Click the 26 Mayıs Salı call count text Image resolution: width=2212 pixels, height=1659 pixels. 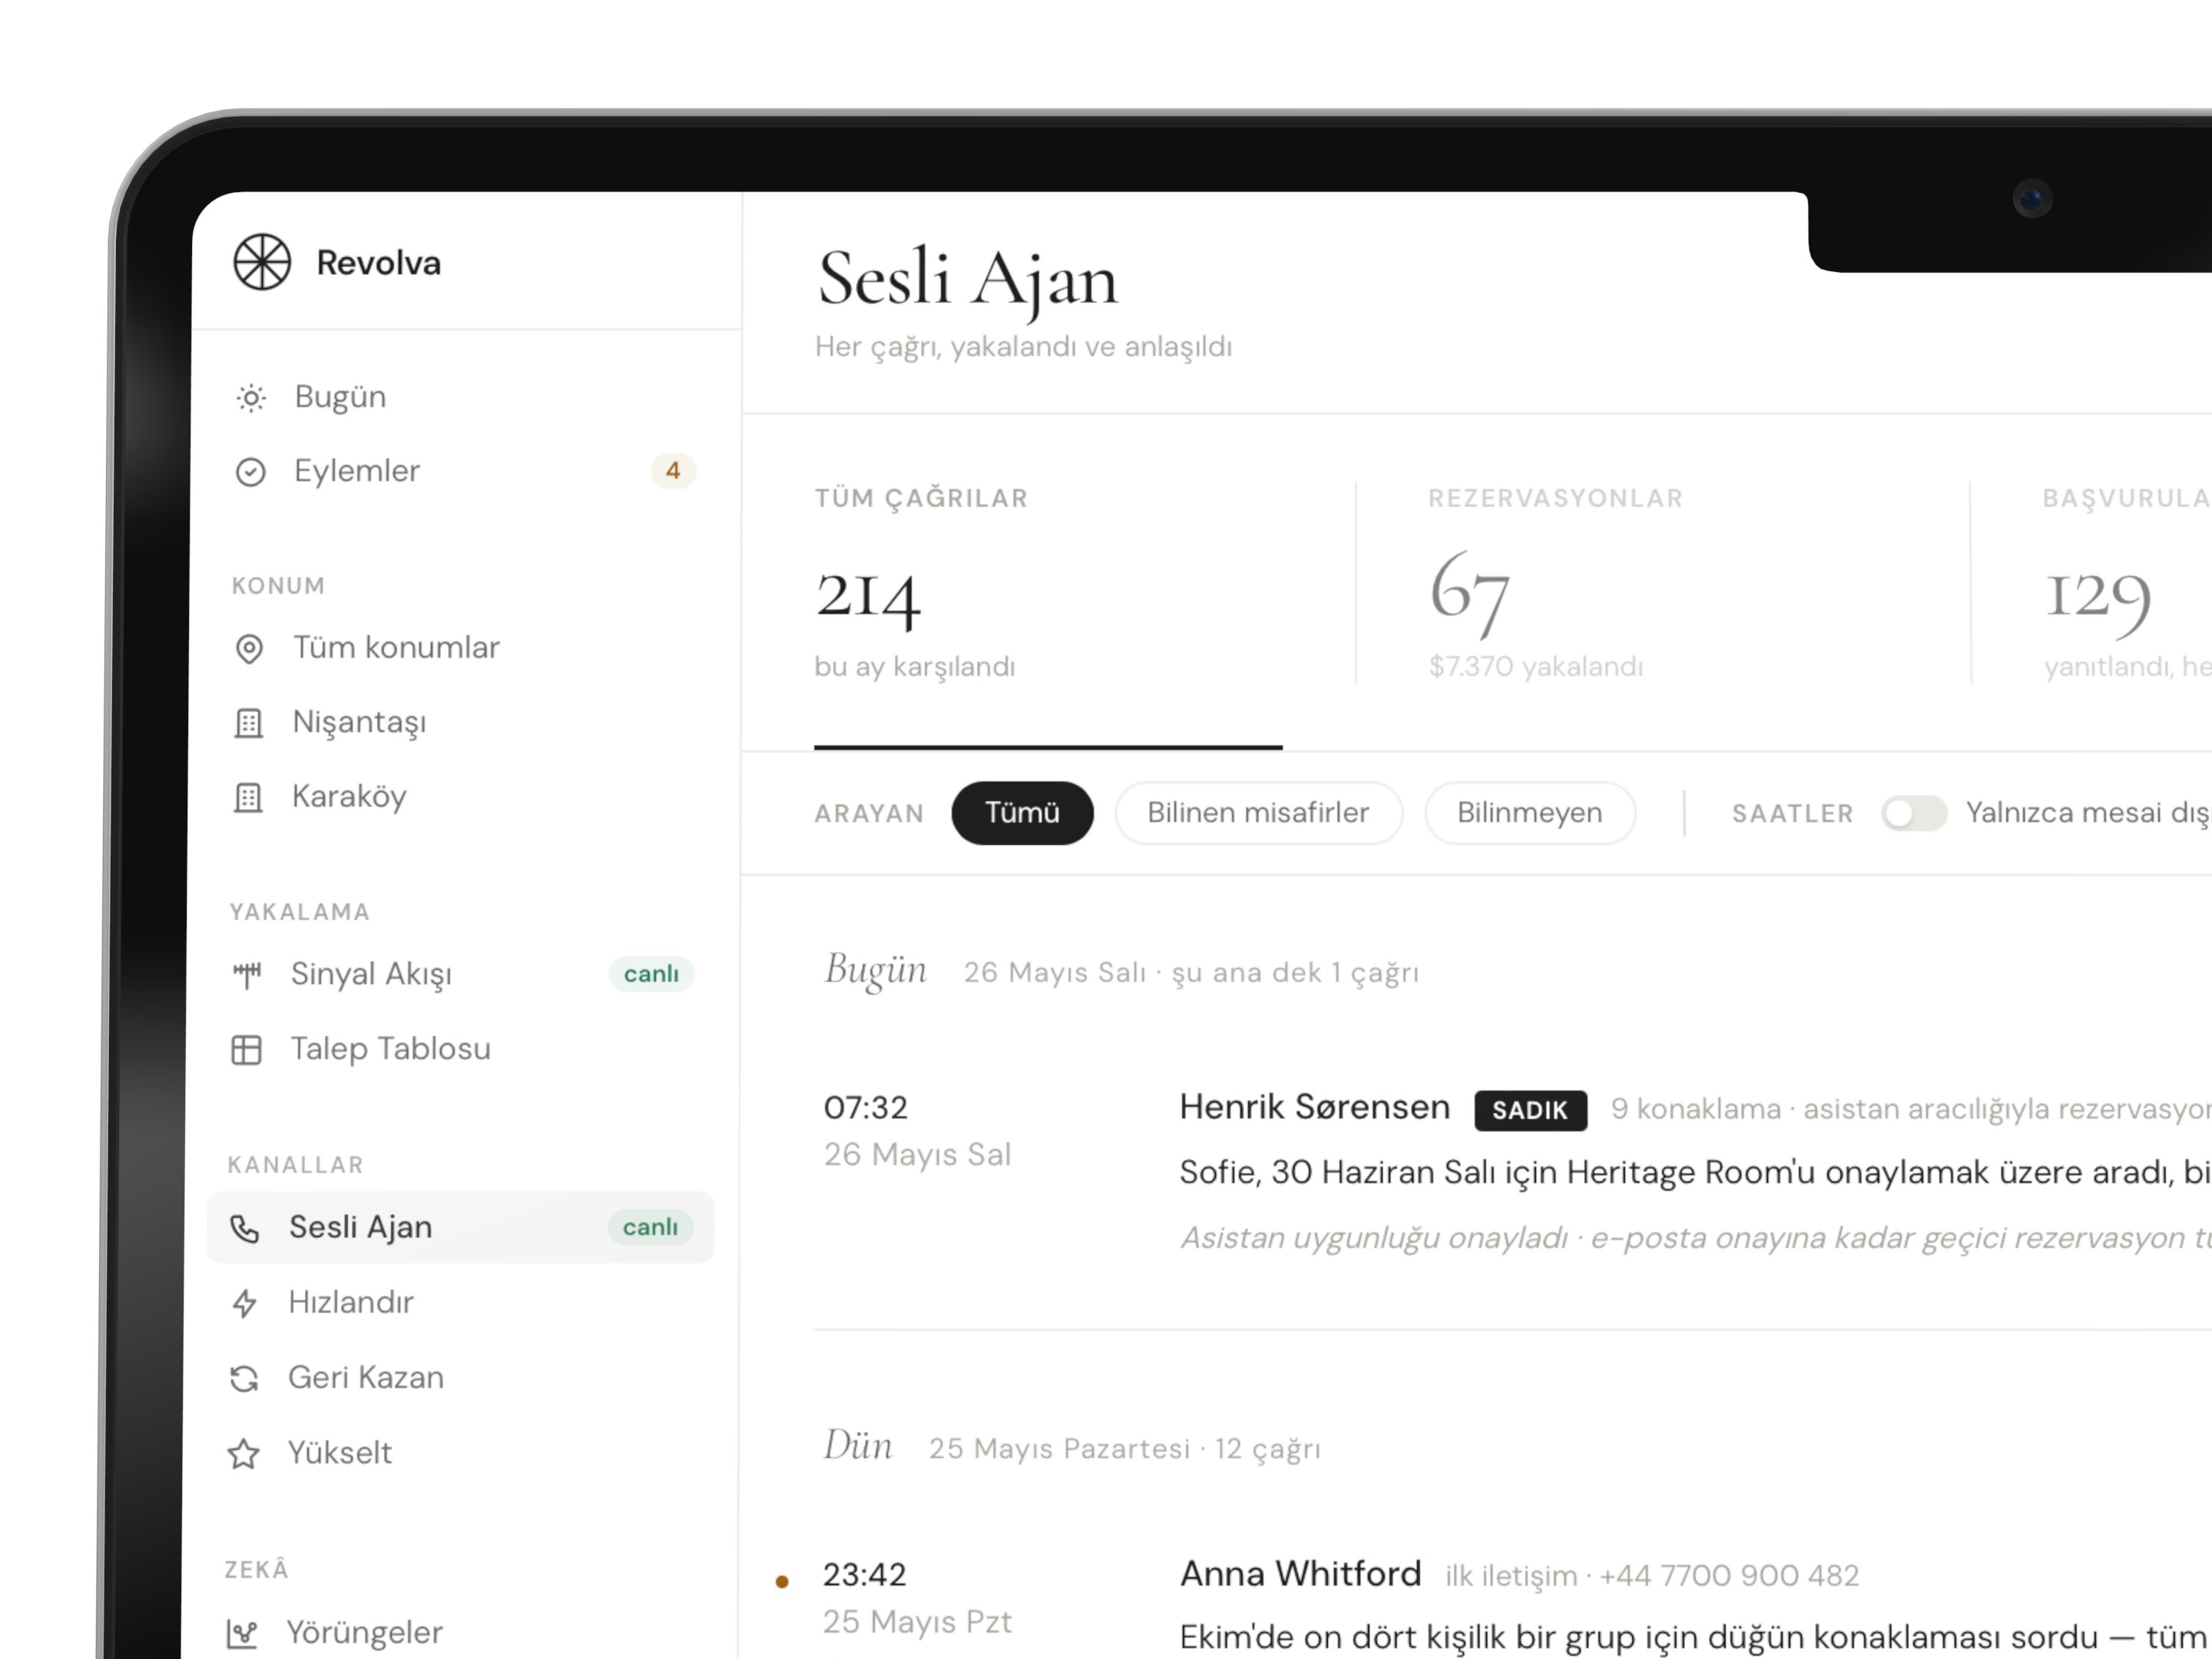click(1191, 973)
